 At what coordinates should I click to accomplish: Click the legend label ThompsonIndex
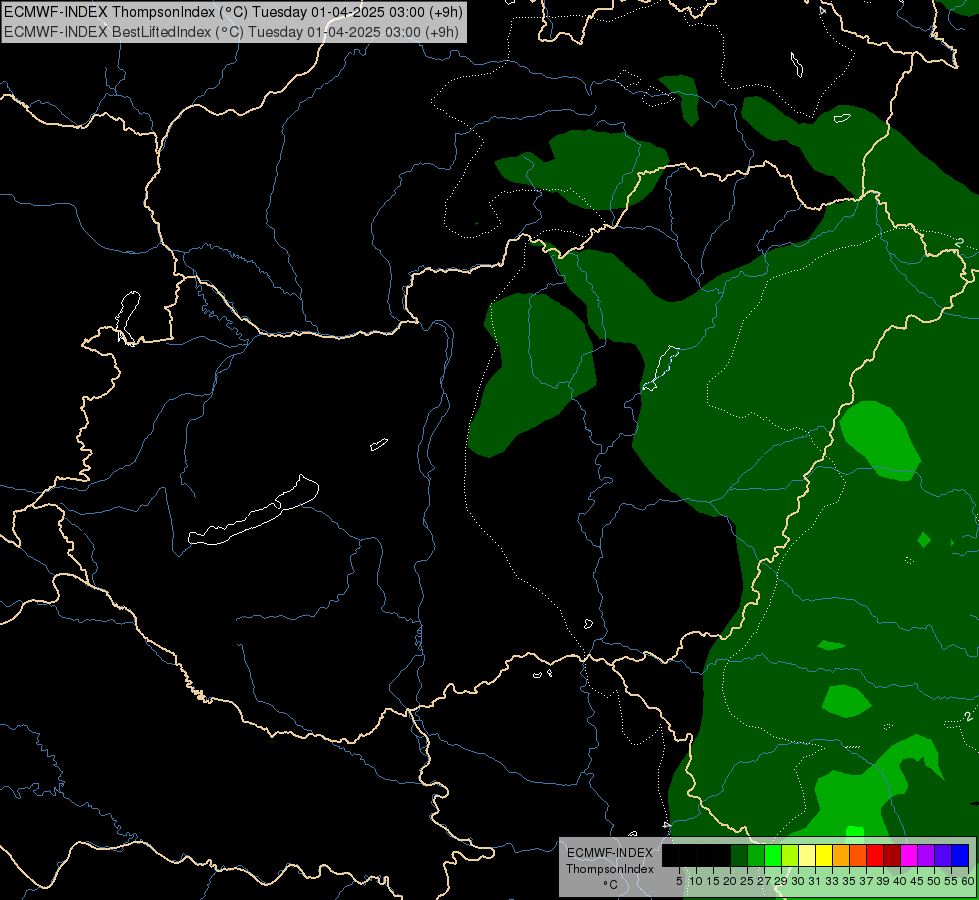pos(609,869)
